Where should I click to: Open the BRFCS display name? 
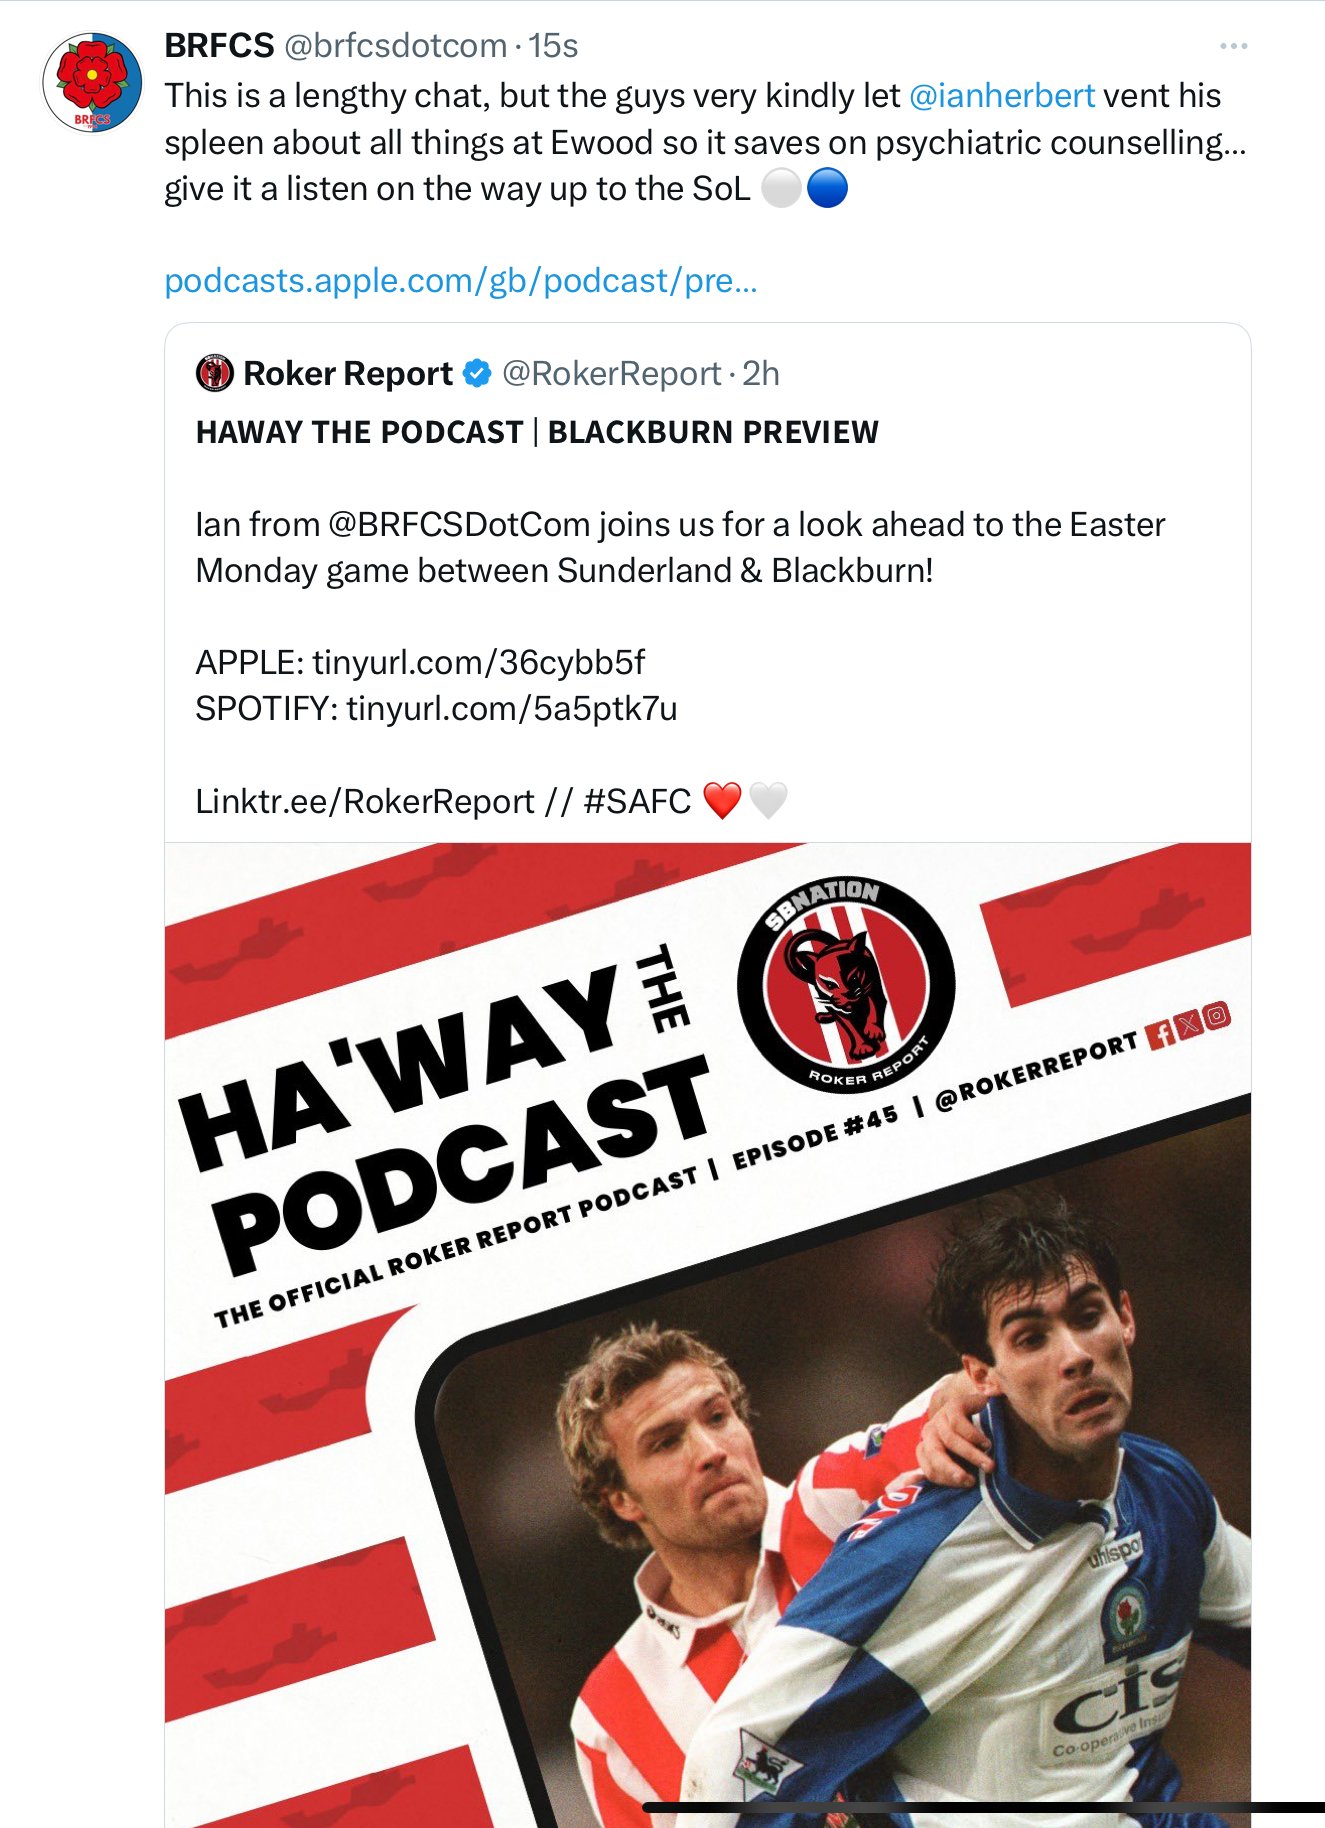point(219,46)
